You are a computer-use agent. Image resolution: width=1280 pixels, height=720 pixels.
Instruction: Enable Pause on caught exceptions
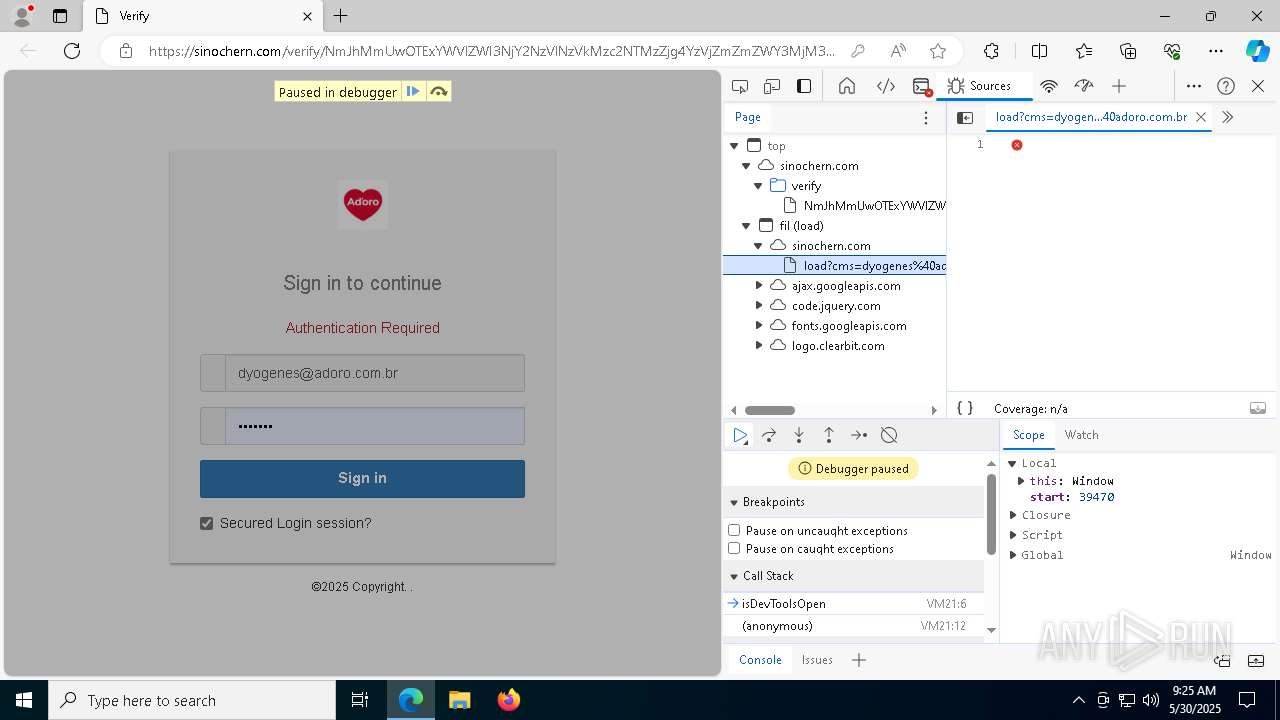coord(734,548)
